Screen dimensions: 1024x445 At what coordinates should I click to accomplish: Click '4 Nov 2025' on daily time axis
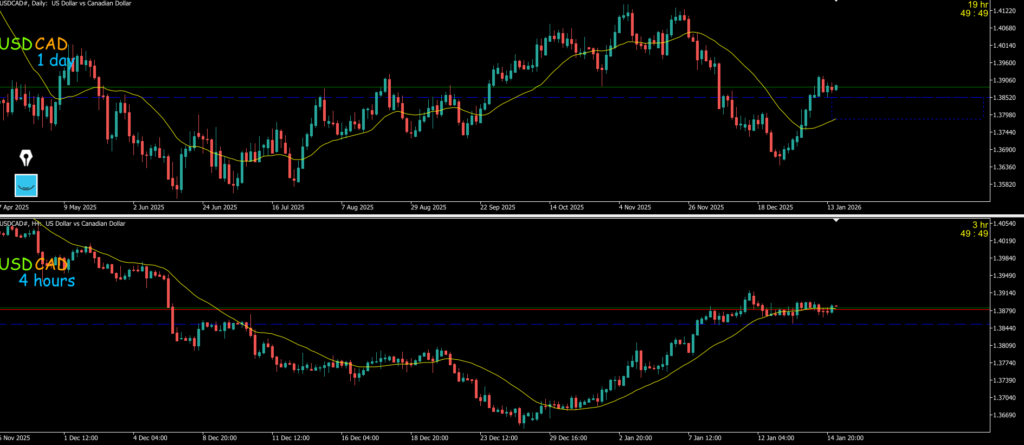tap(635, 208)
